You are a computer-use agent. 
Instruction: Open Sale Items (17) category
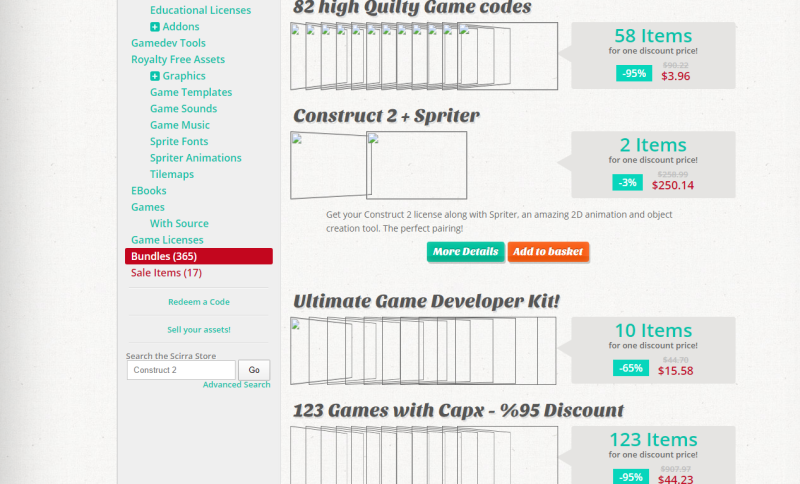(x=166, y=272)
